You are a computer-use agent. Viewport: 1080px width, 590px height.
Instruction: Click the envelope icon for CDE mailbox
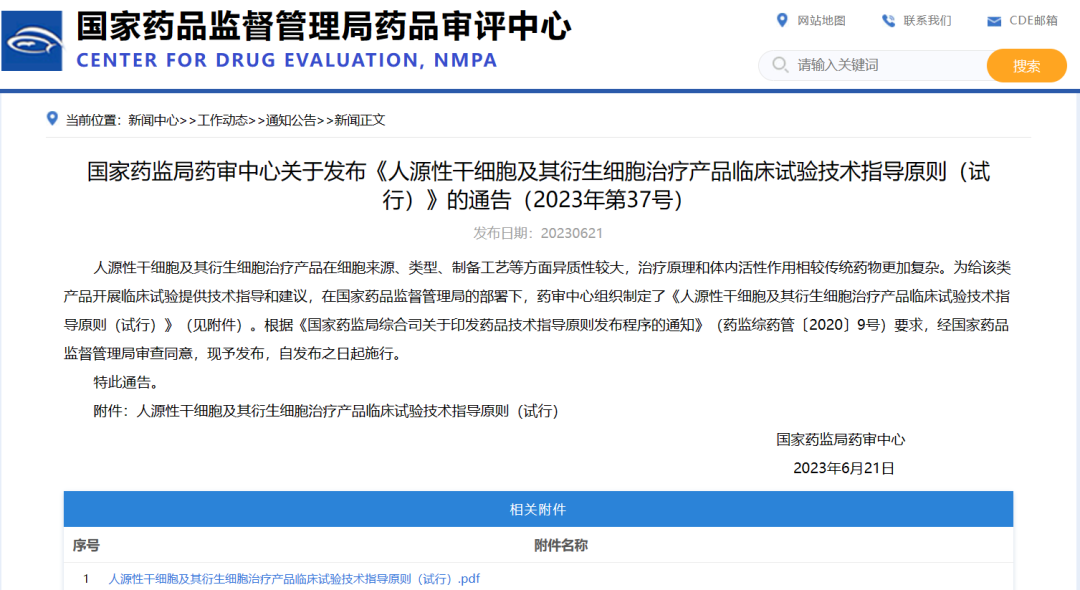994,21
